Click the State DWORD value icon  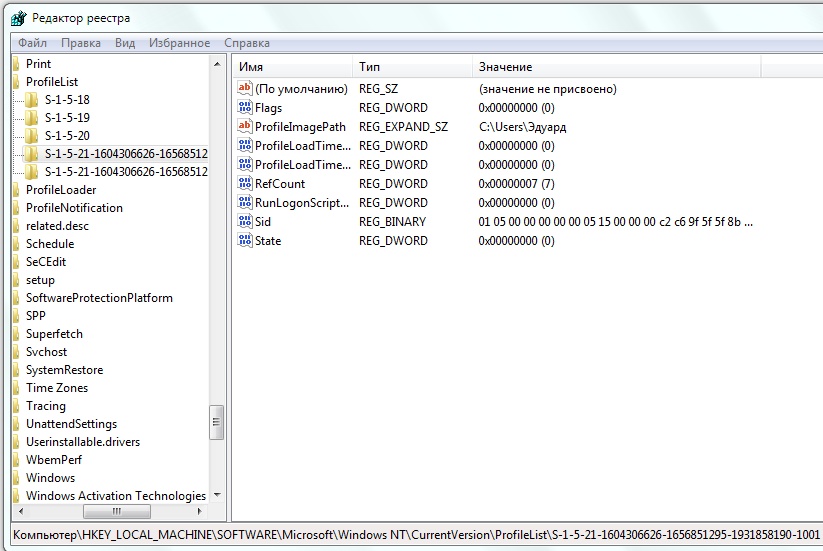(x=245, y=241)
